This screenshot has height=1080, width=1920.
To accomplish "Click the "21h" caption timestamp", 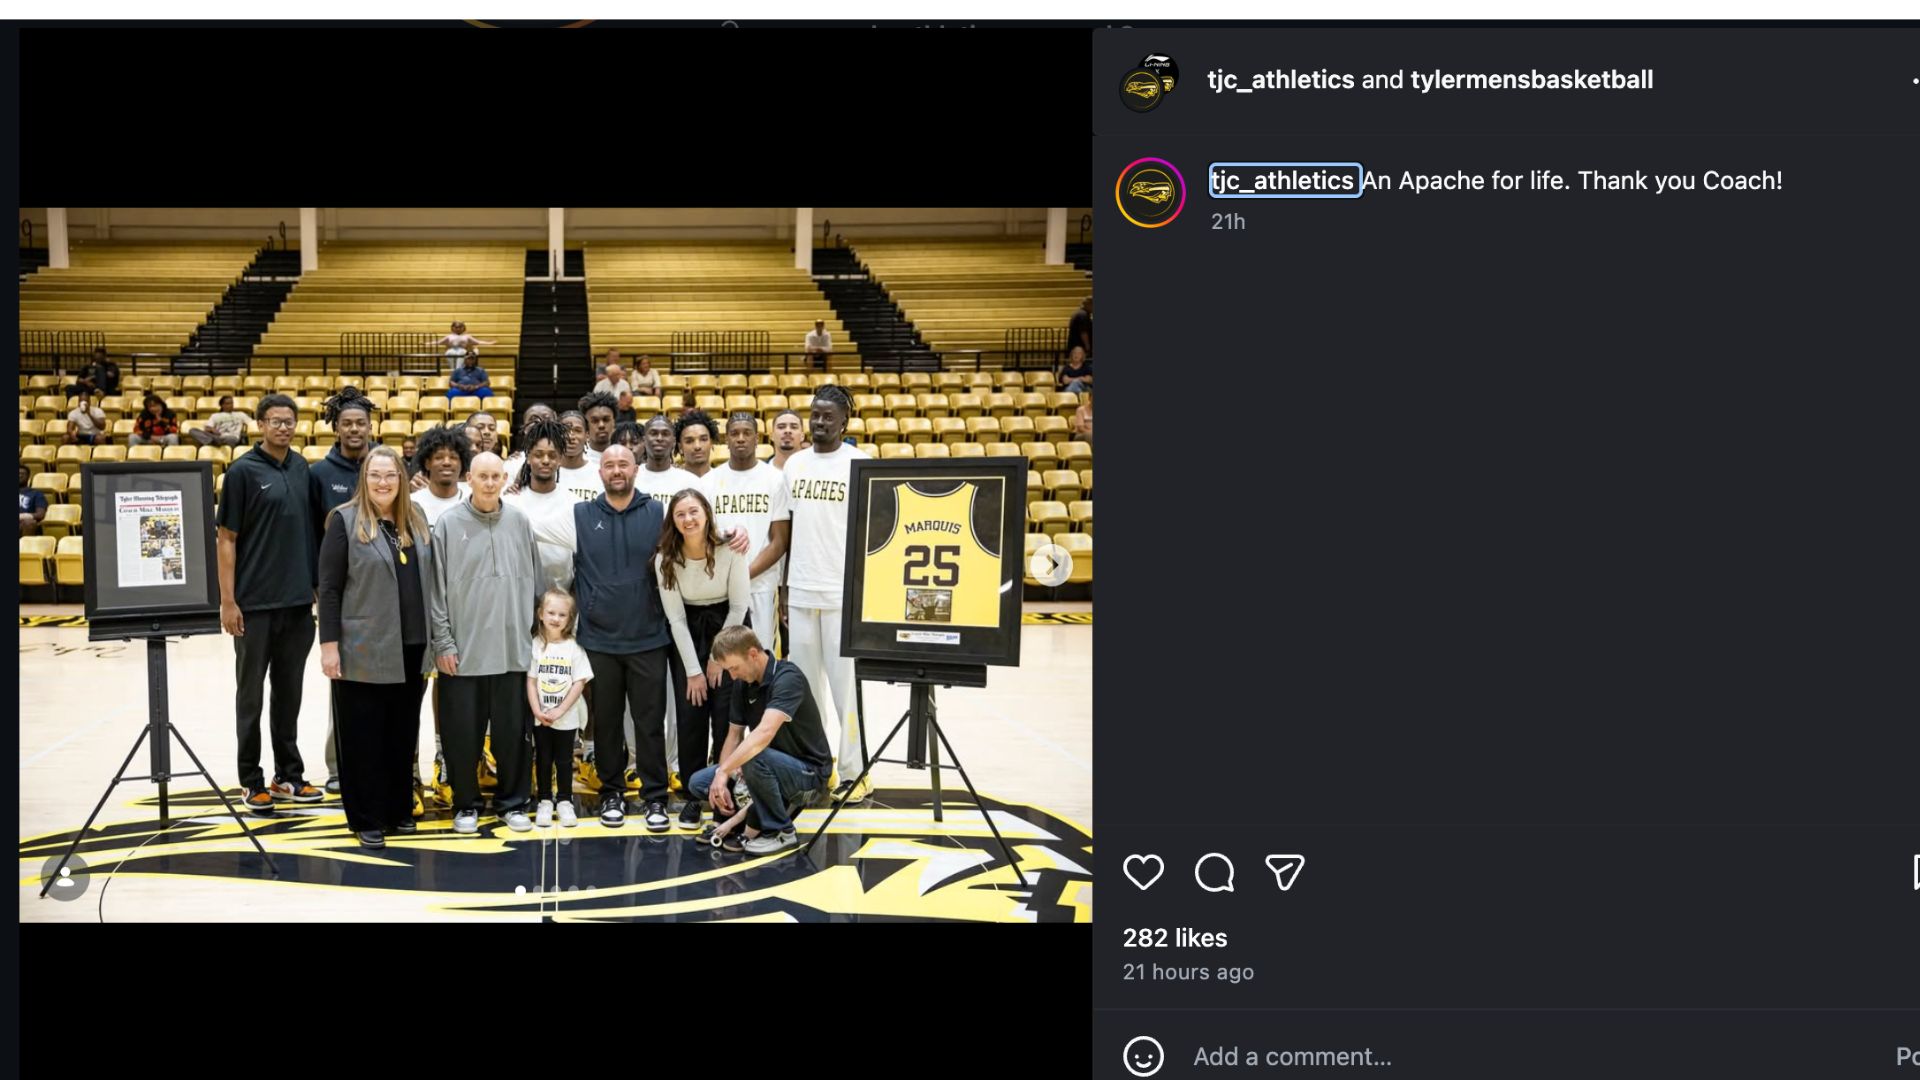I will click(x=1228, y=222).
